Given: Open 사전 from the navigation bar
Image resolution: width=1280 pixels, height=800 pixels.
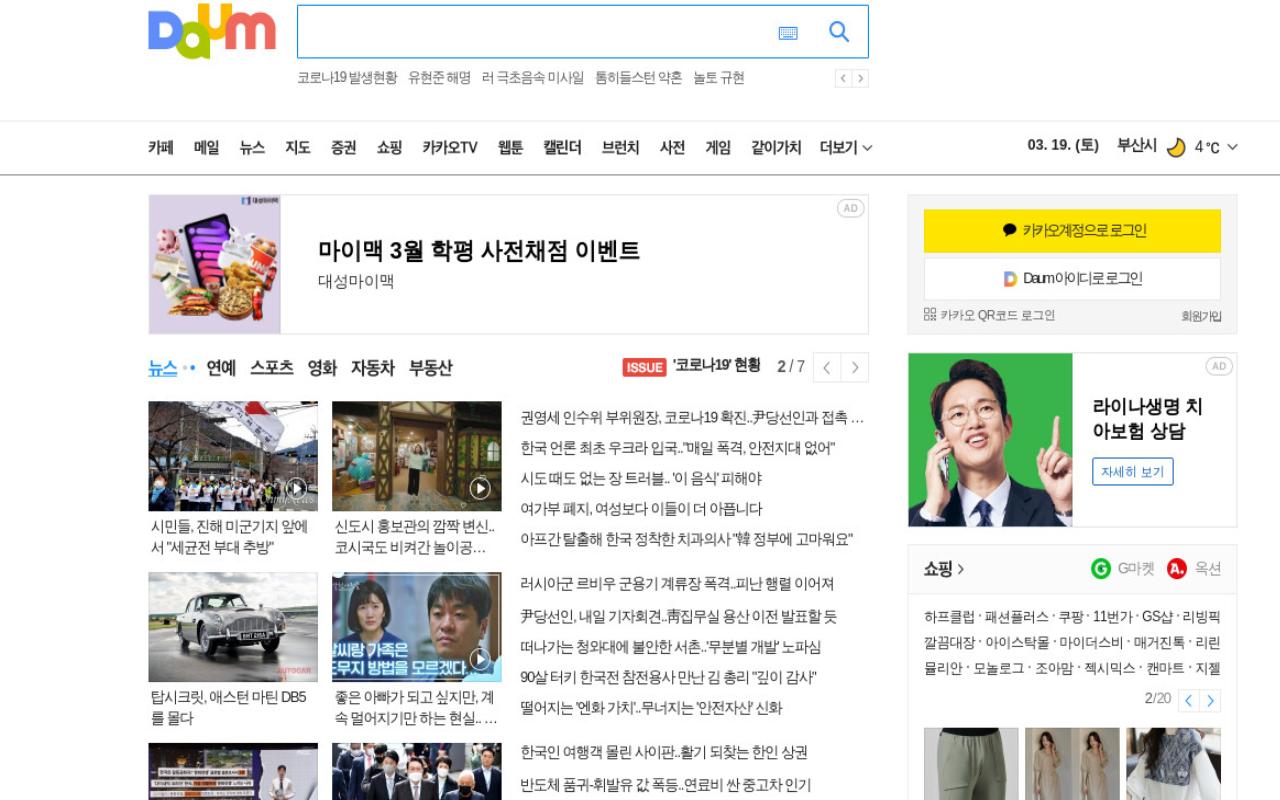Looking at the screenshot, I should 672,147.
